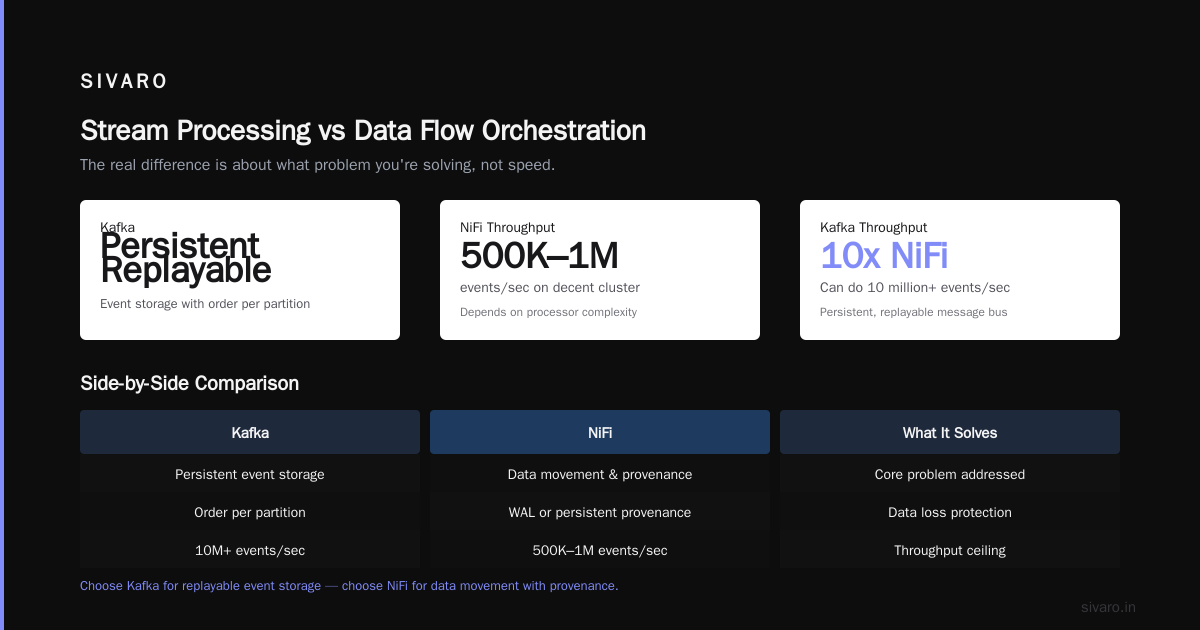The height and width of the screenshot is (630, 1200).
Task: Click the SIVARO logo text
Action: click(124, 82)
